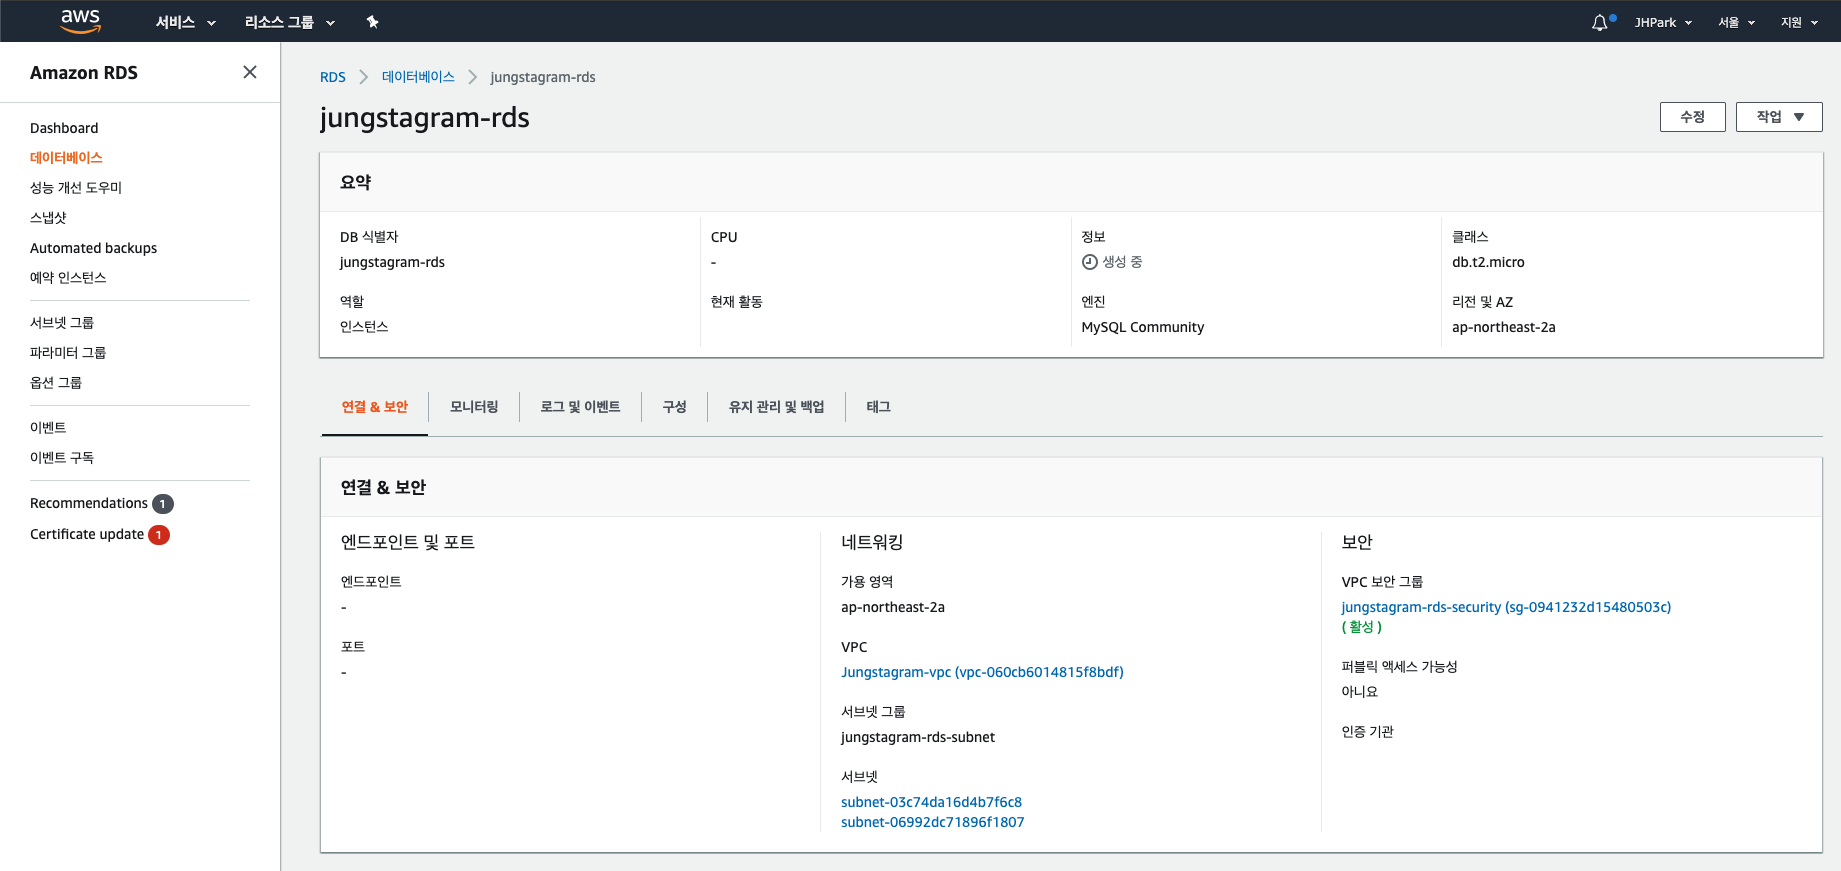Open the 지원 support dropdown
This screenshot has width=1841, height=871.
(x=1799, y=22)
